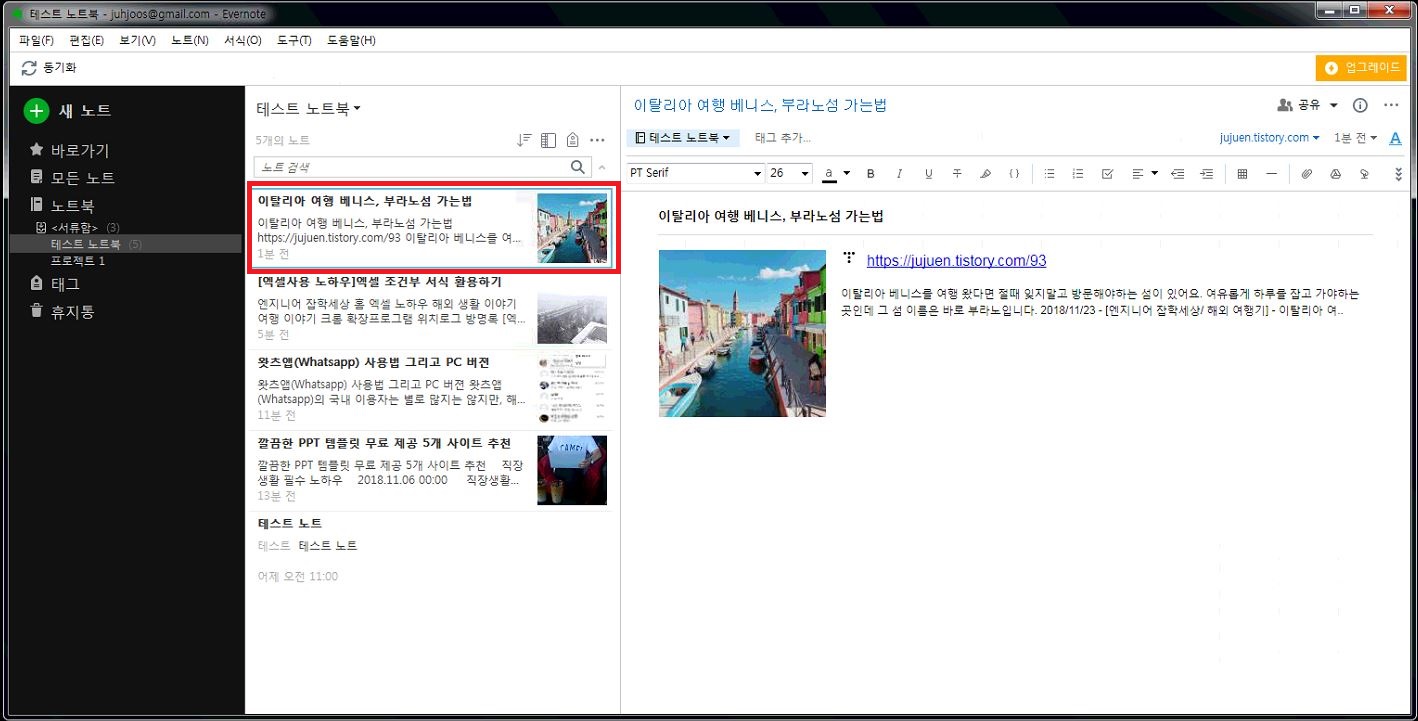Open the 테스트 노트북 dropdown above the note list
This screenshot has width=1418, height=721.
coord(309,108)
